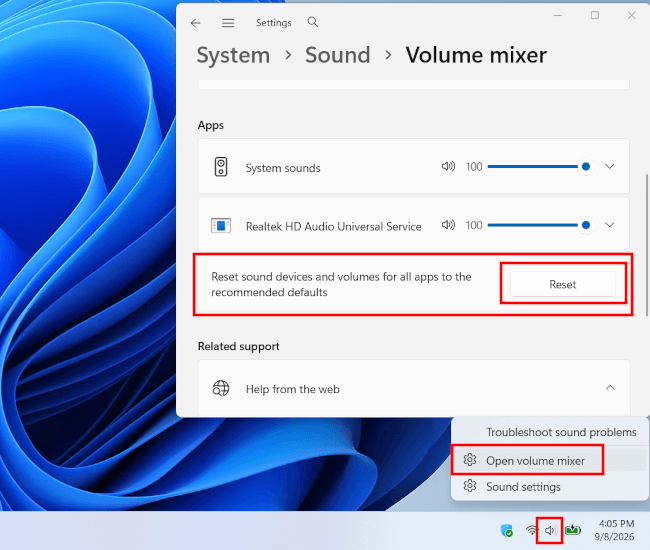Click the Related support heading
The height and width of the screenshot is (550, 650).
point(238,346)
